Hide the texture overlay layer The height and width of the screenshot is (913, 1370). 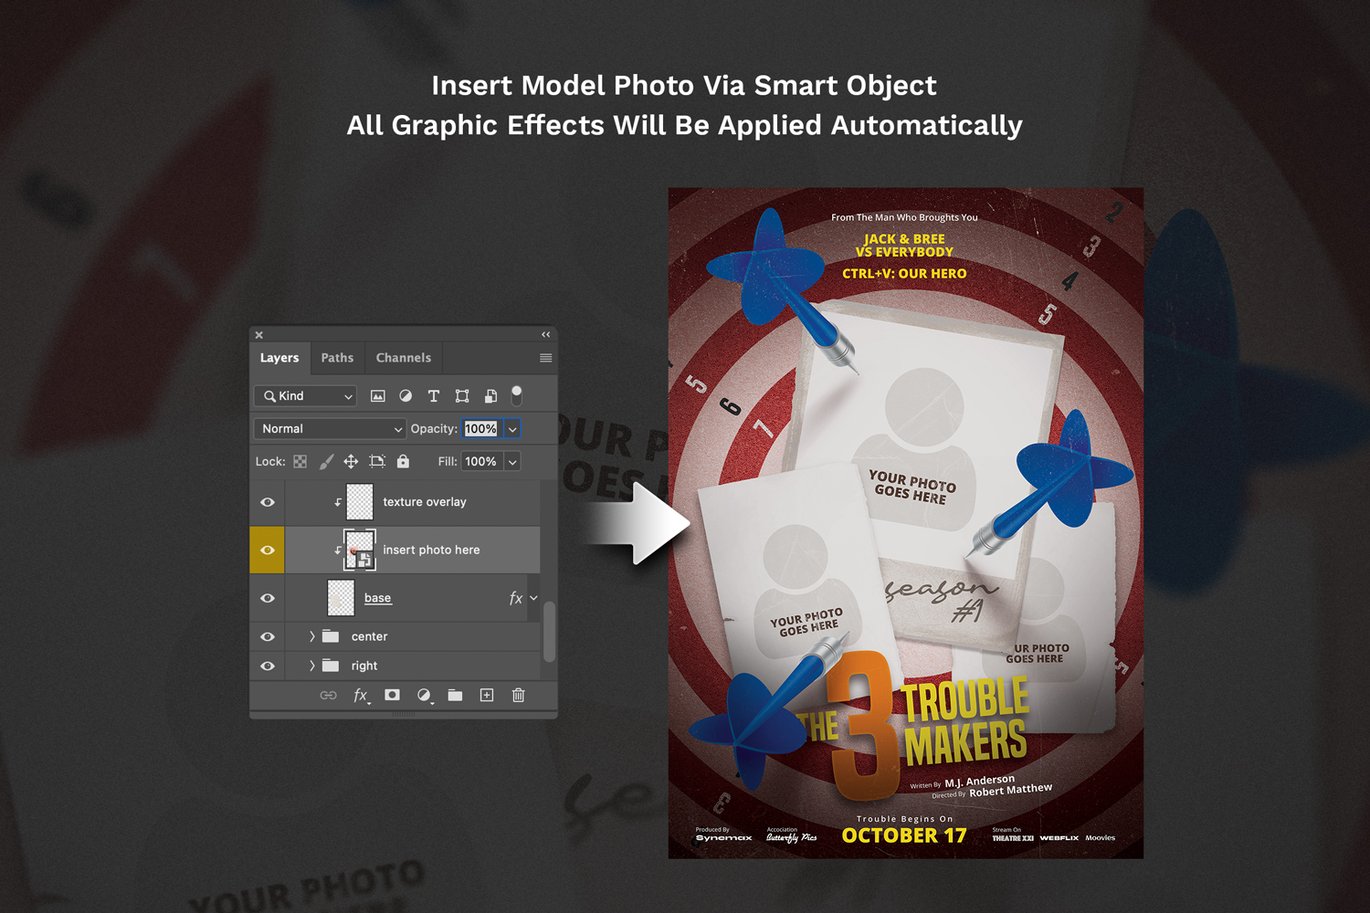click(x=267, y=502)
